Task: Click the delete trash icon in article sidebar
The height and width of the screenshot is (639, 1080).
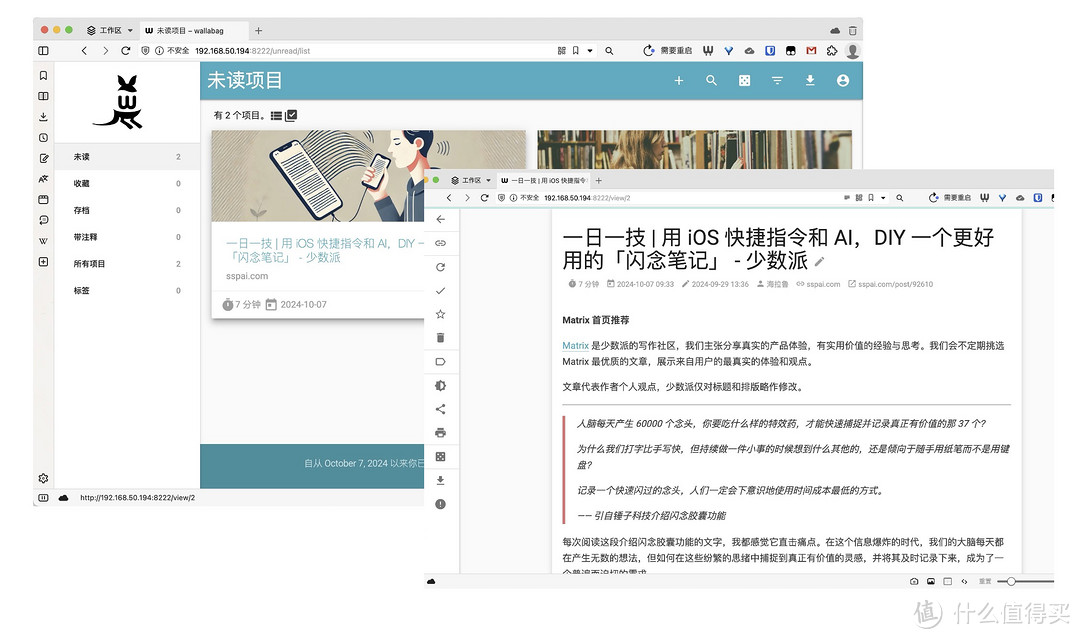Action: pyautogui.click(x=440, y=338)
